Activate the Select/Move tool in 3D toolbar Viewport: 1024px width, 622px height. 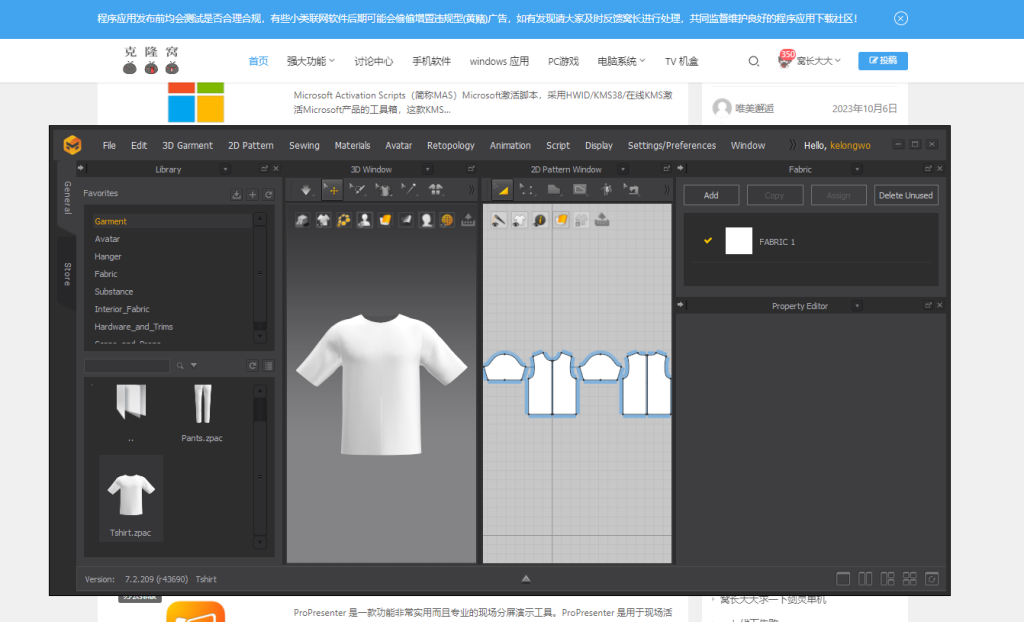[332, 190]
